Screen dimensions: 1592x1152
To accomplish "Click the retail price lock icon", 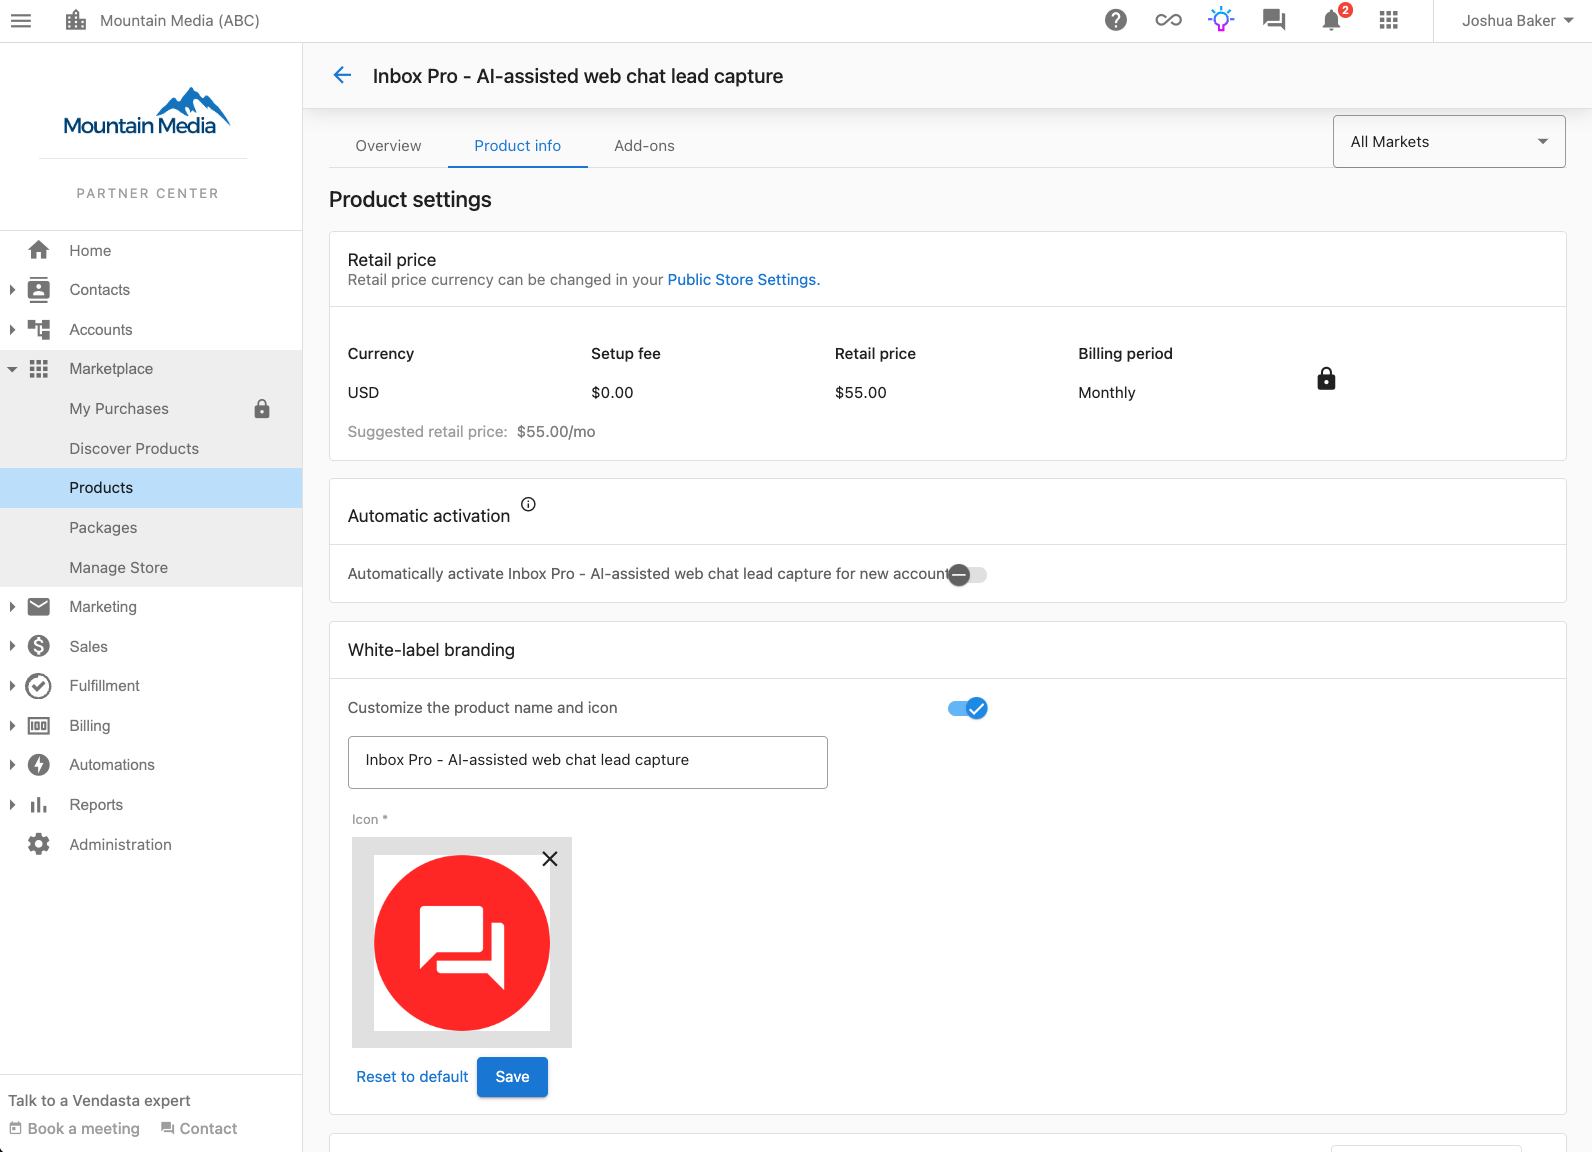I will pyautogui.click(x=1326, y=378).
